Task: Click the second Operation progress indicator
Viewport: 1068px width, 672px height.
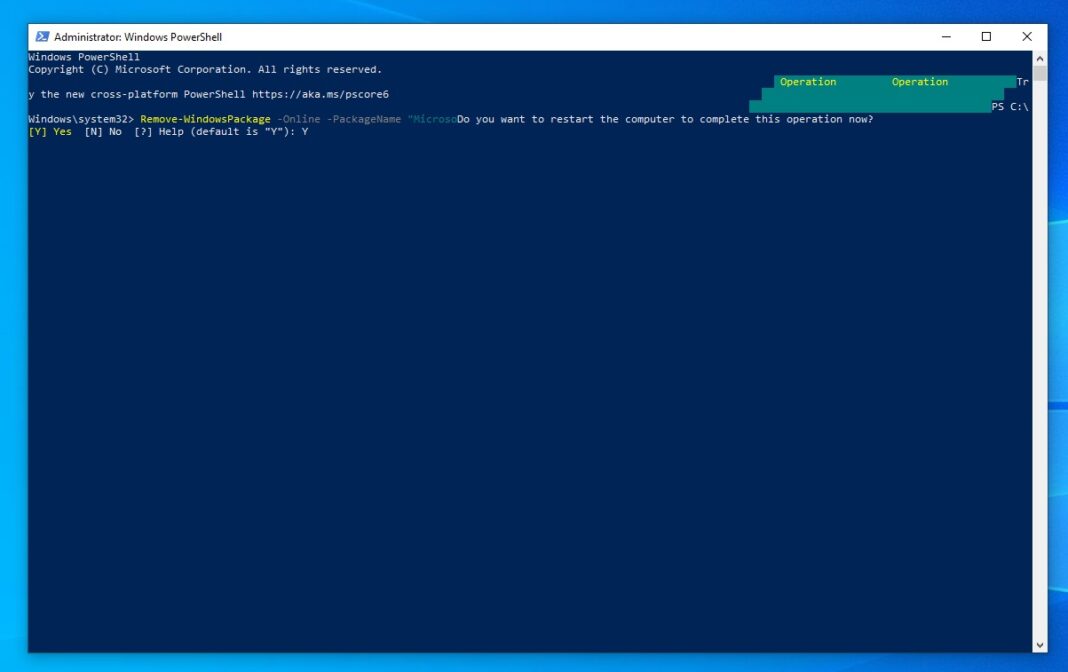Action: point(919,81)
